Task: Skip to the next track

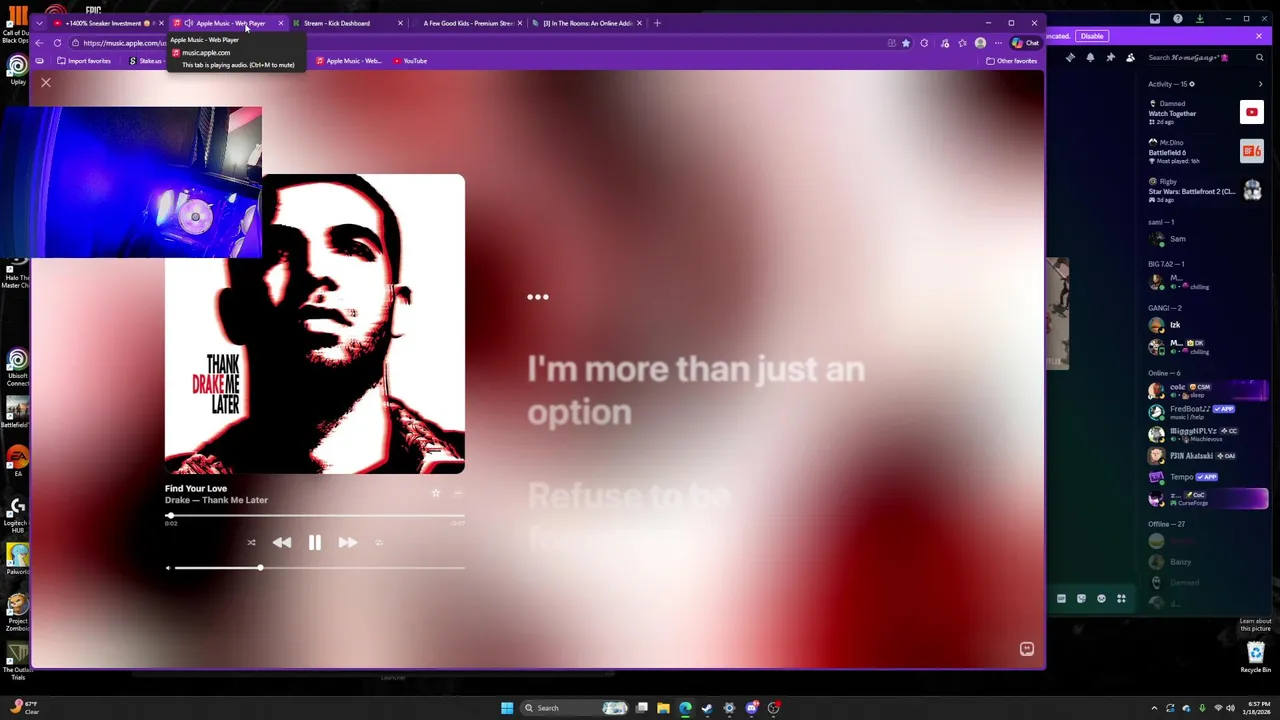Action: [x=347, y=542]
